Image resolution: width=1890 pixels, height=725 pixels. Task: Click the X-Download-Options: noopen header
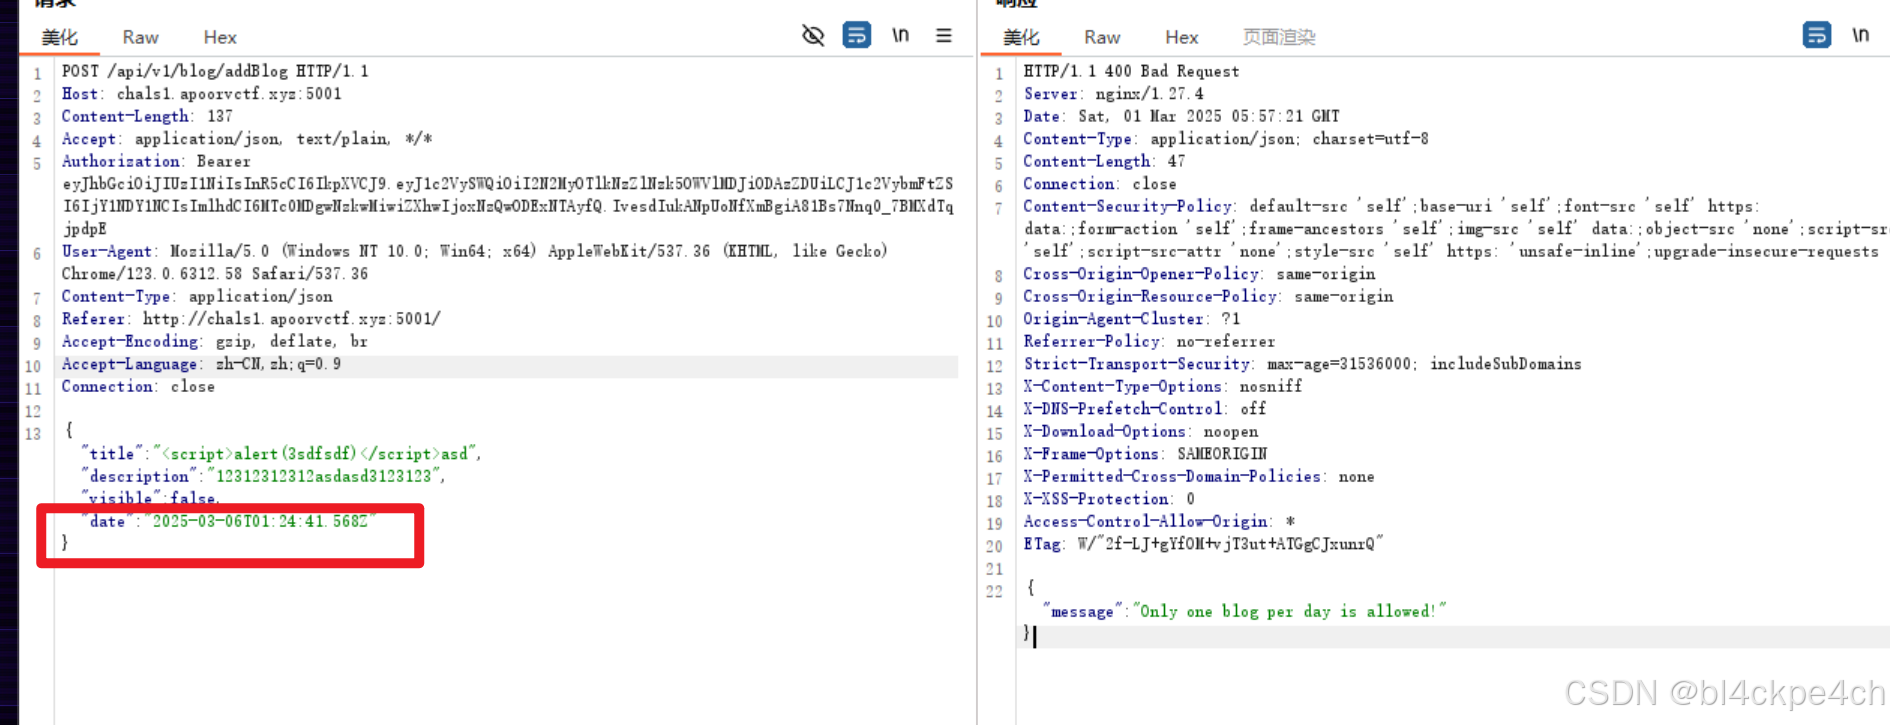[x=1140, y=431]
